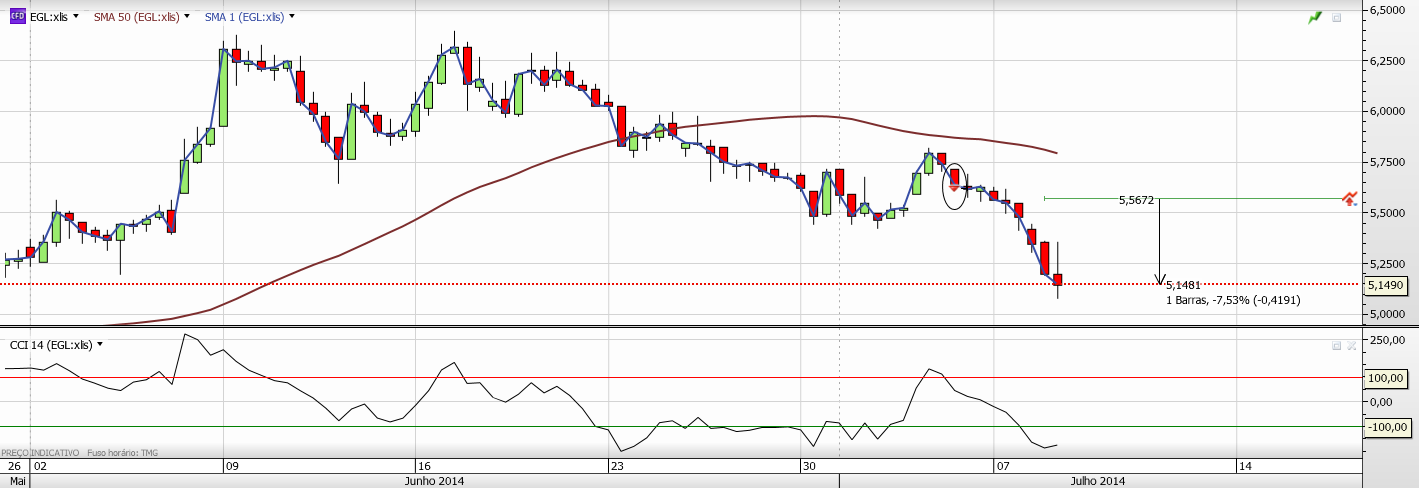This screenshot has width=1419, height=488.
Task: Click the red arrow marker inside the circled candle
Action: pos(954,187)
